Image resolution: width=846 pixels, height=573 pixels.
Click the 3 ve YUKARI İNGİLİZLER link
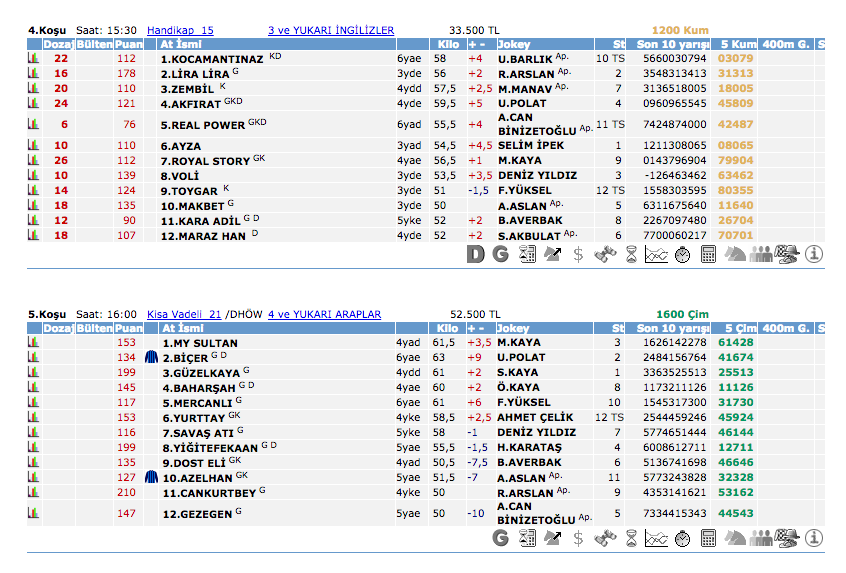(331, 31)
